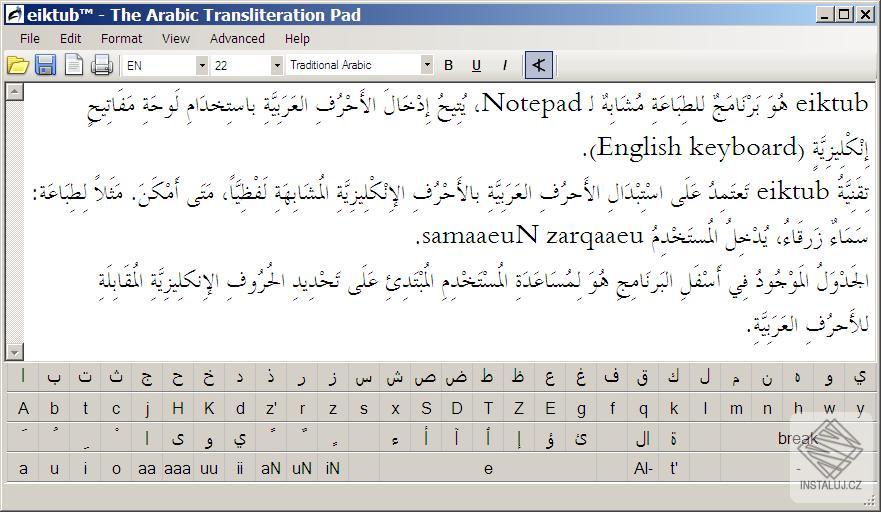The image size is (881, 512).
Task: Click the 'English keyboard' text in the editor
Action: (x=698, y=148)
